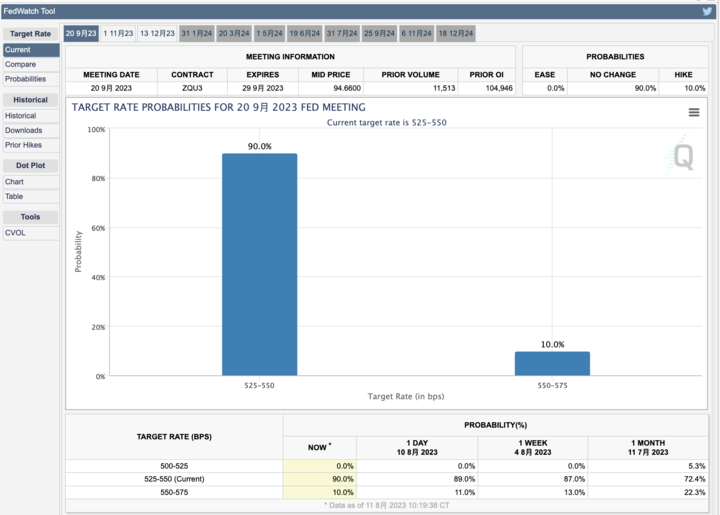
Task: Click the MEETING INFORMATION header
Action: pyautogui.click(x=290, y=57)
